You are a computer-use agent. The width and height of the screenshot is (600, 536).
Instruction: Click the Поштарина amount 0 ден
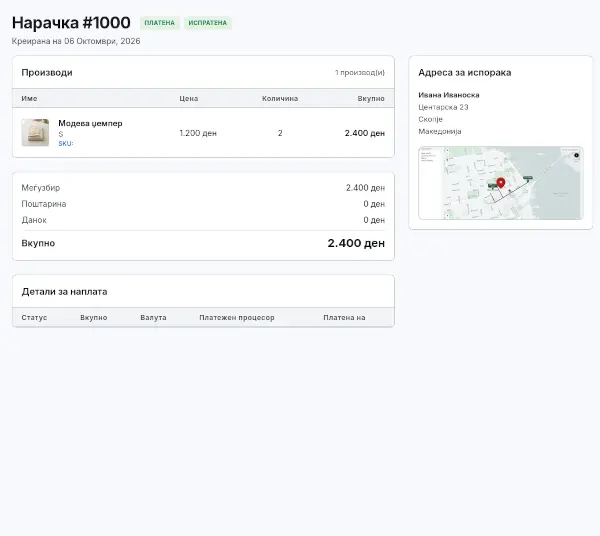(374, 204)
